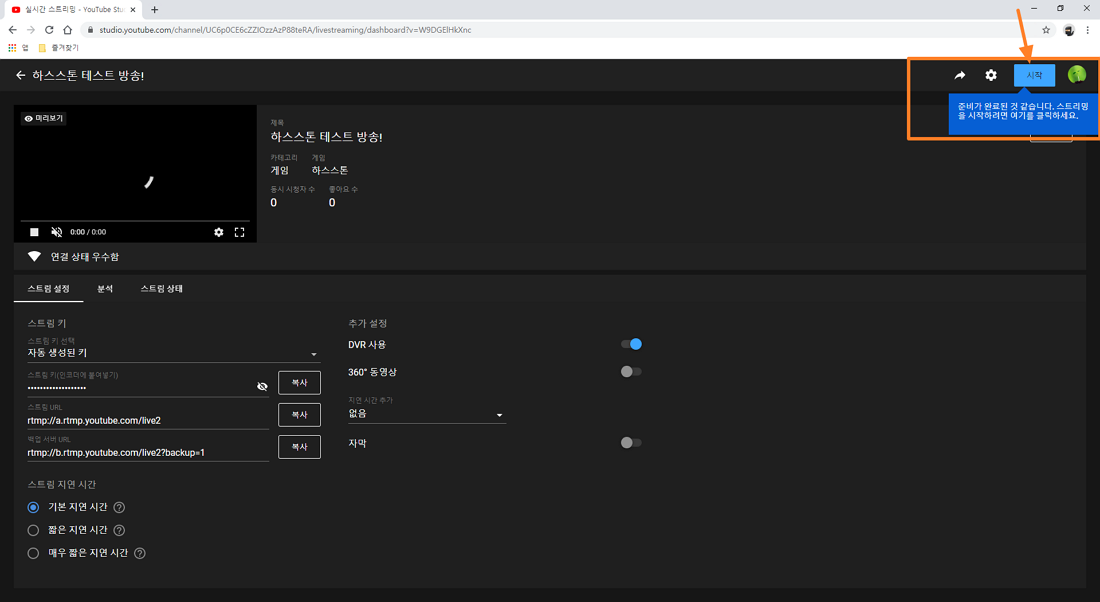Open the 지연 시간 추가 없음 dropdown
The width and height of the screenshot is (1100, 602).
pyautogui.click(x=427, y=414)
